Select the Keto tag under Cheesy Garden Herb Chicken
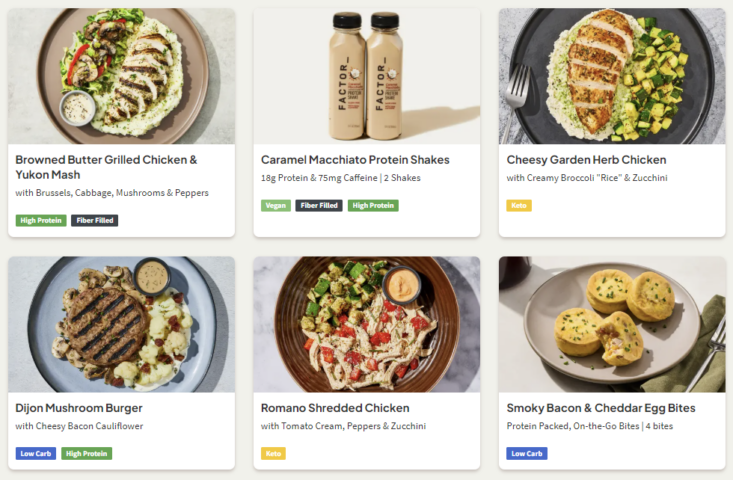The width and height of the screenshot is (733, 480). [x=519, y=206]
